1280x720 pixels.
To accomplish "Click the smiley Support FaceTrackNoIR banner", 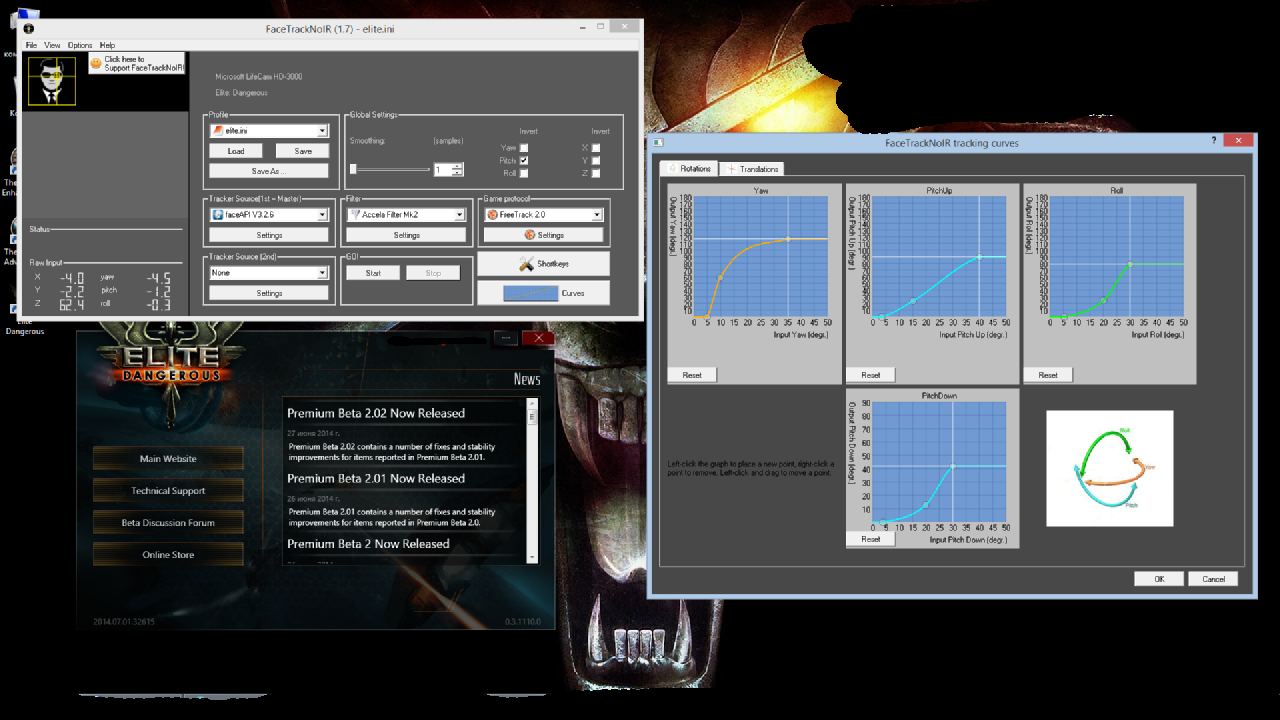I will (x=136, y=63).
